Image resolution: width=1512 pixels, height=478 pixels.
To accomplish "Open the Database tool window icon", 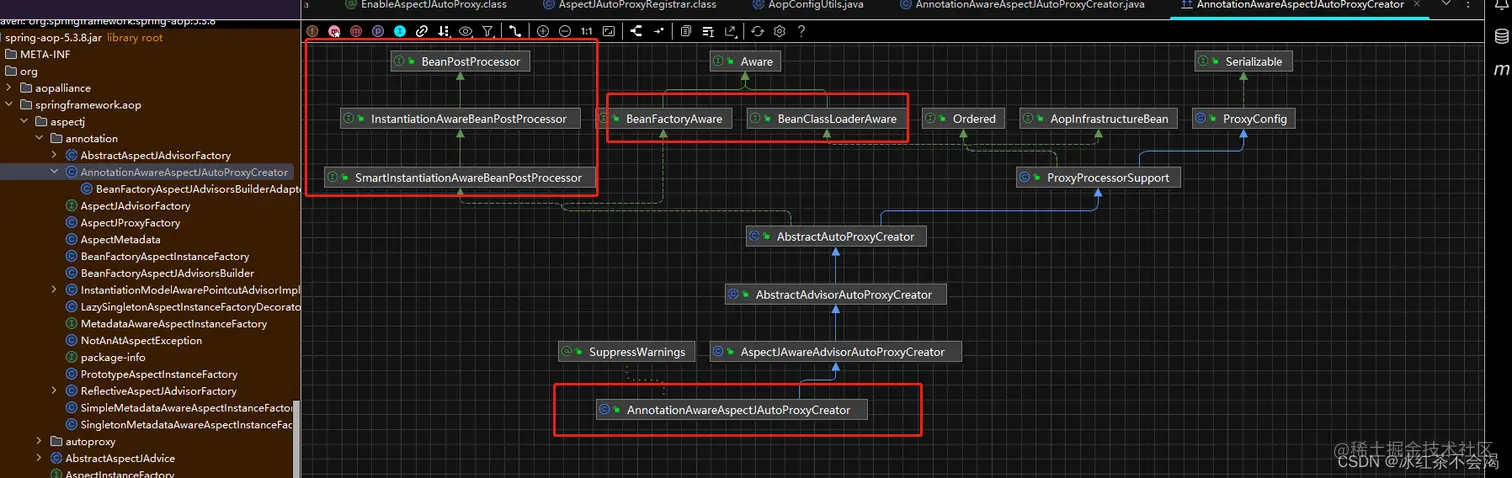I will [1501, 37].
